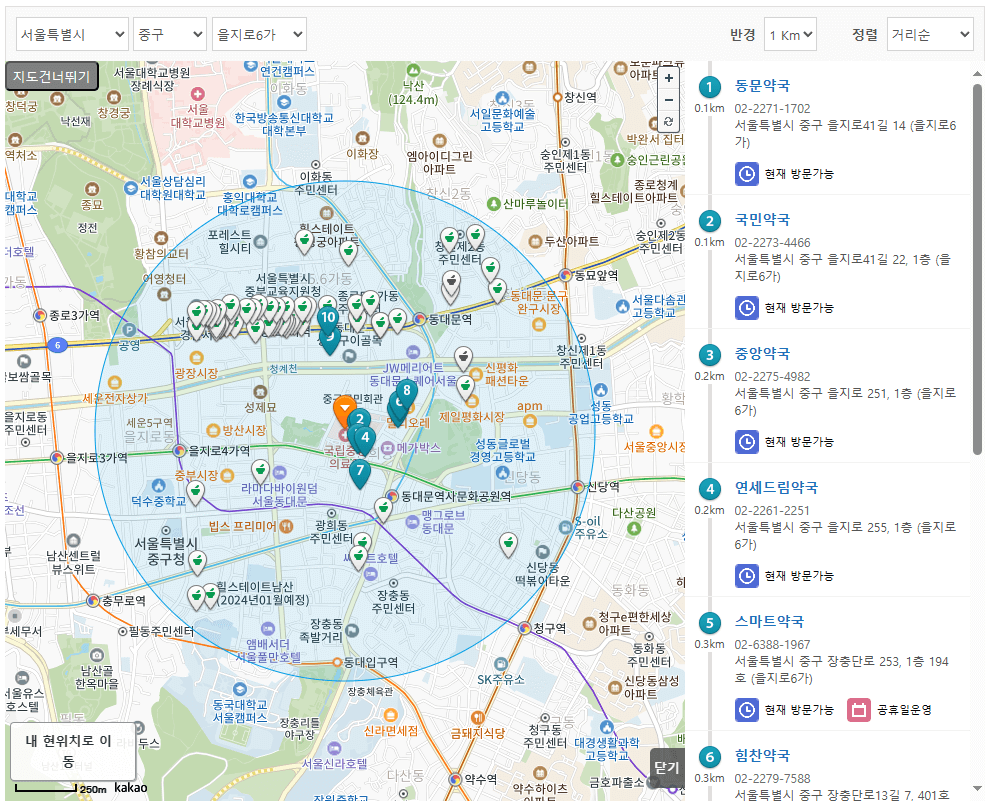Click result number 3 badge for 중앙약국
Image resolution: width=992 pixels, height=812 pixels.
(709, 355)
